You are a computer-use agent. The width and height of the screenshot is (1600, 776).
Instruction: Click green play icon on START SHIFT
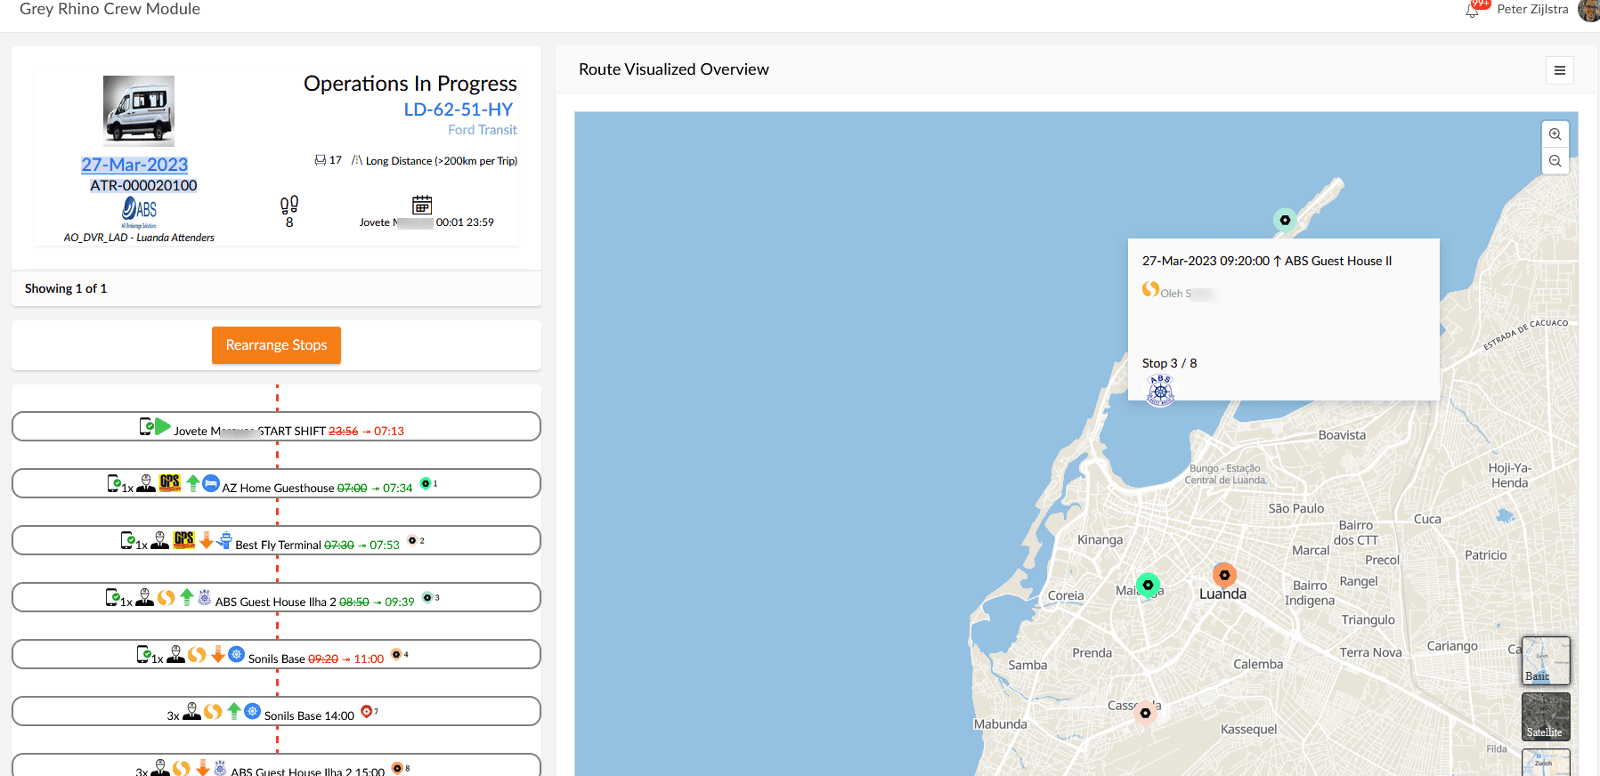pyautogui.click(x=163, y=427)
